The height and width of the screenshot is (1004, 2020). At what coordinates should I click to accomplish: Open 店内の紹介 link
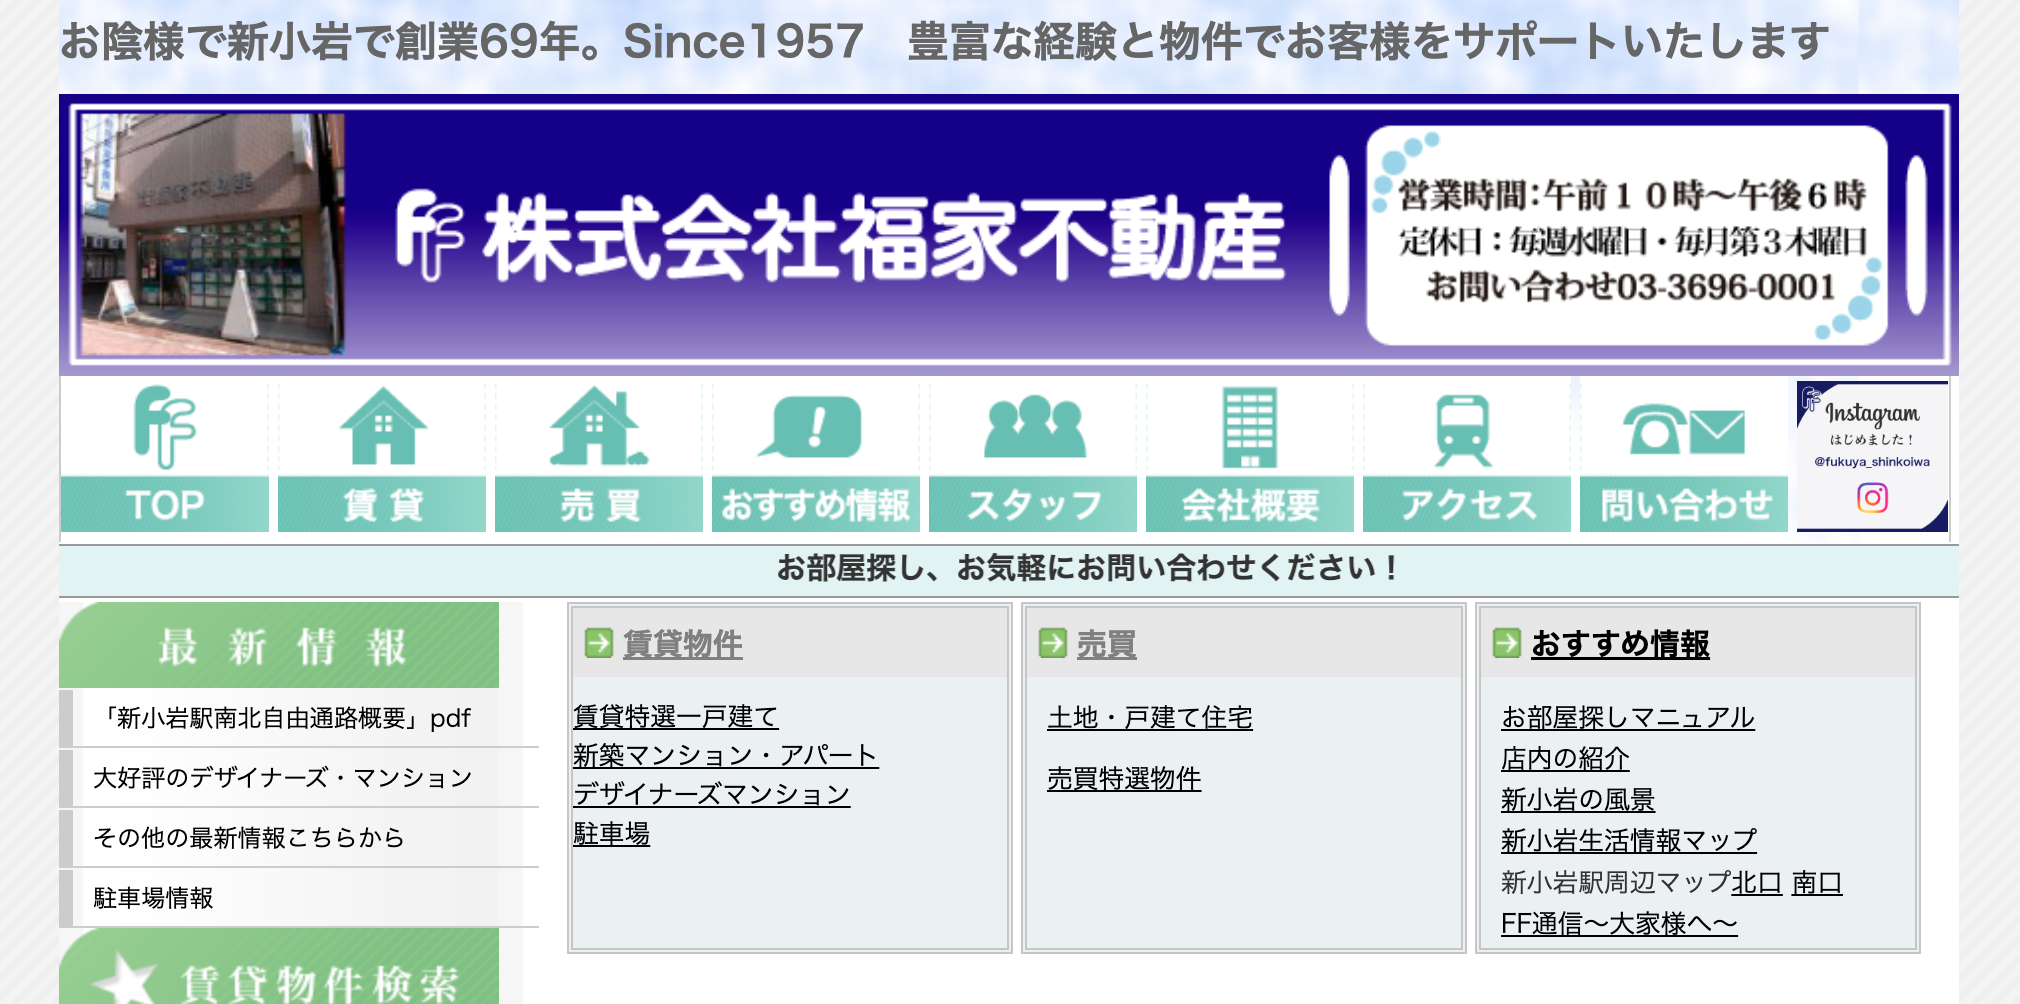click(1565, 758)
